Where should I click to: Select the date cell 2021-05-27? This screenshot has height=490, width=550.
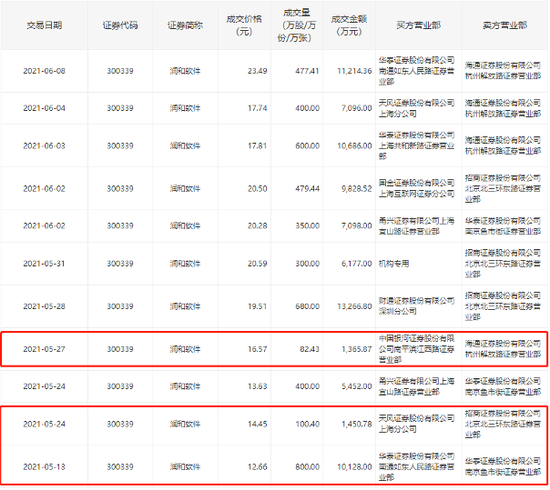point(44,349)
